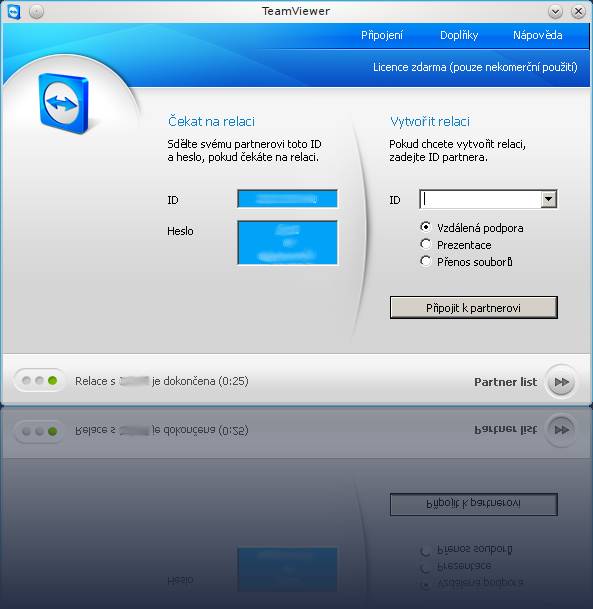Image resolution: width=593 pixels, height=609 pixels.
Task: Open the Připojení menu
Action: (382, 35)
